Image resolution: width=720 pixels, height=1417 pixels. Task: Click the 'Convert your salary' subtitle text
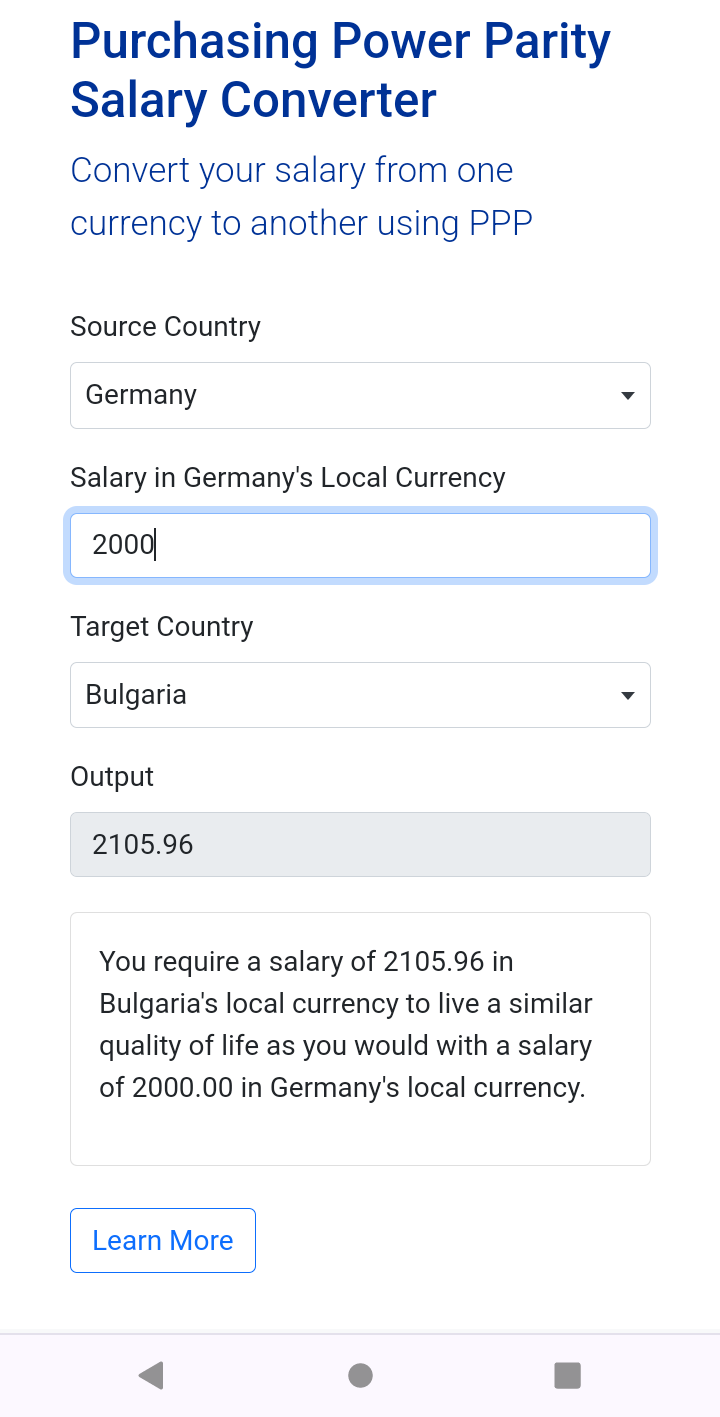(x=300, y=197)
